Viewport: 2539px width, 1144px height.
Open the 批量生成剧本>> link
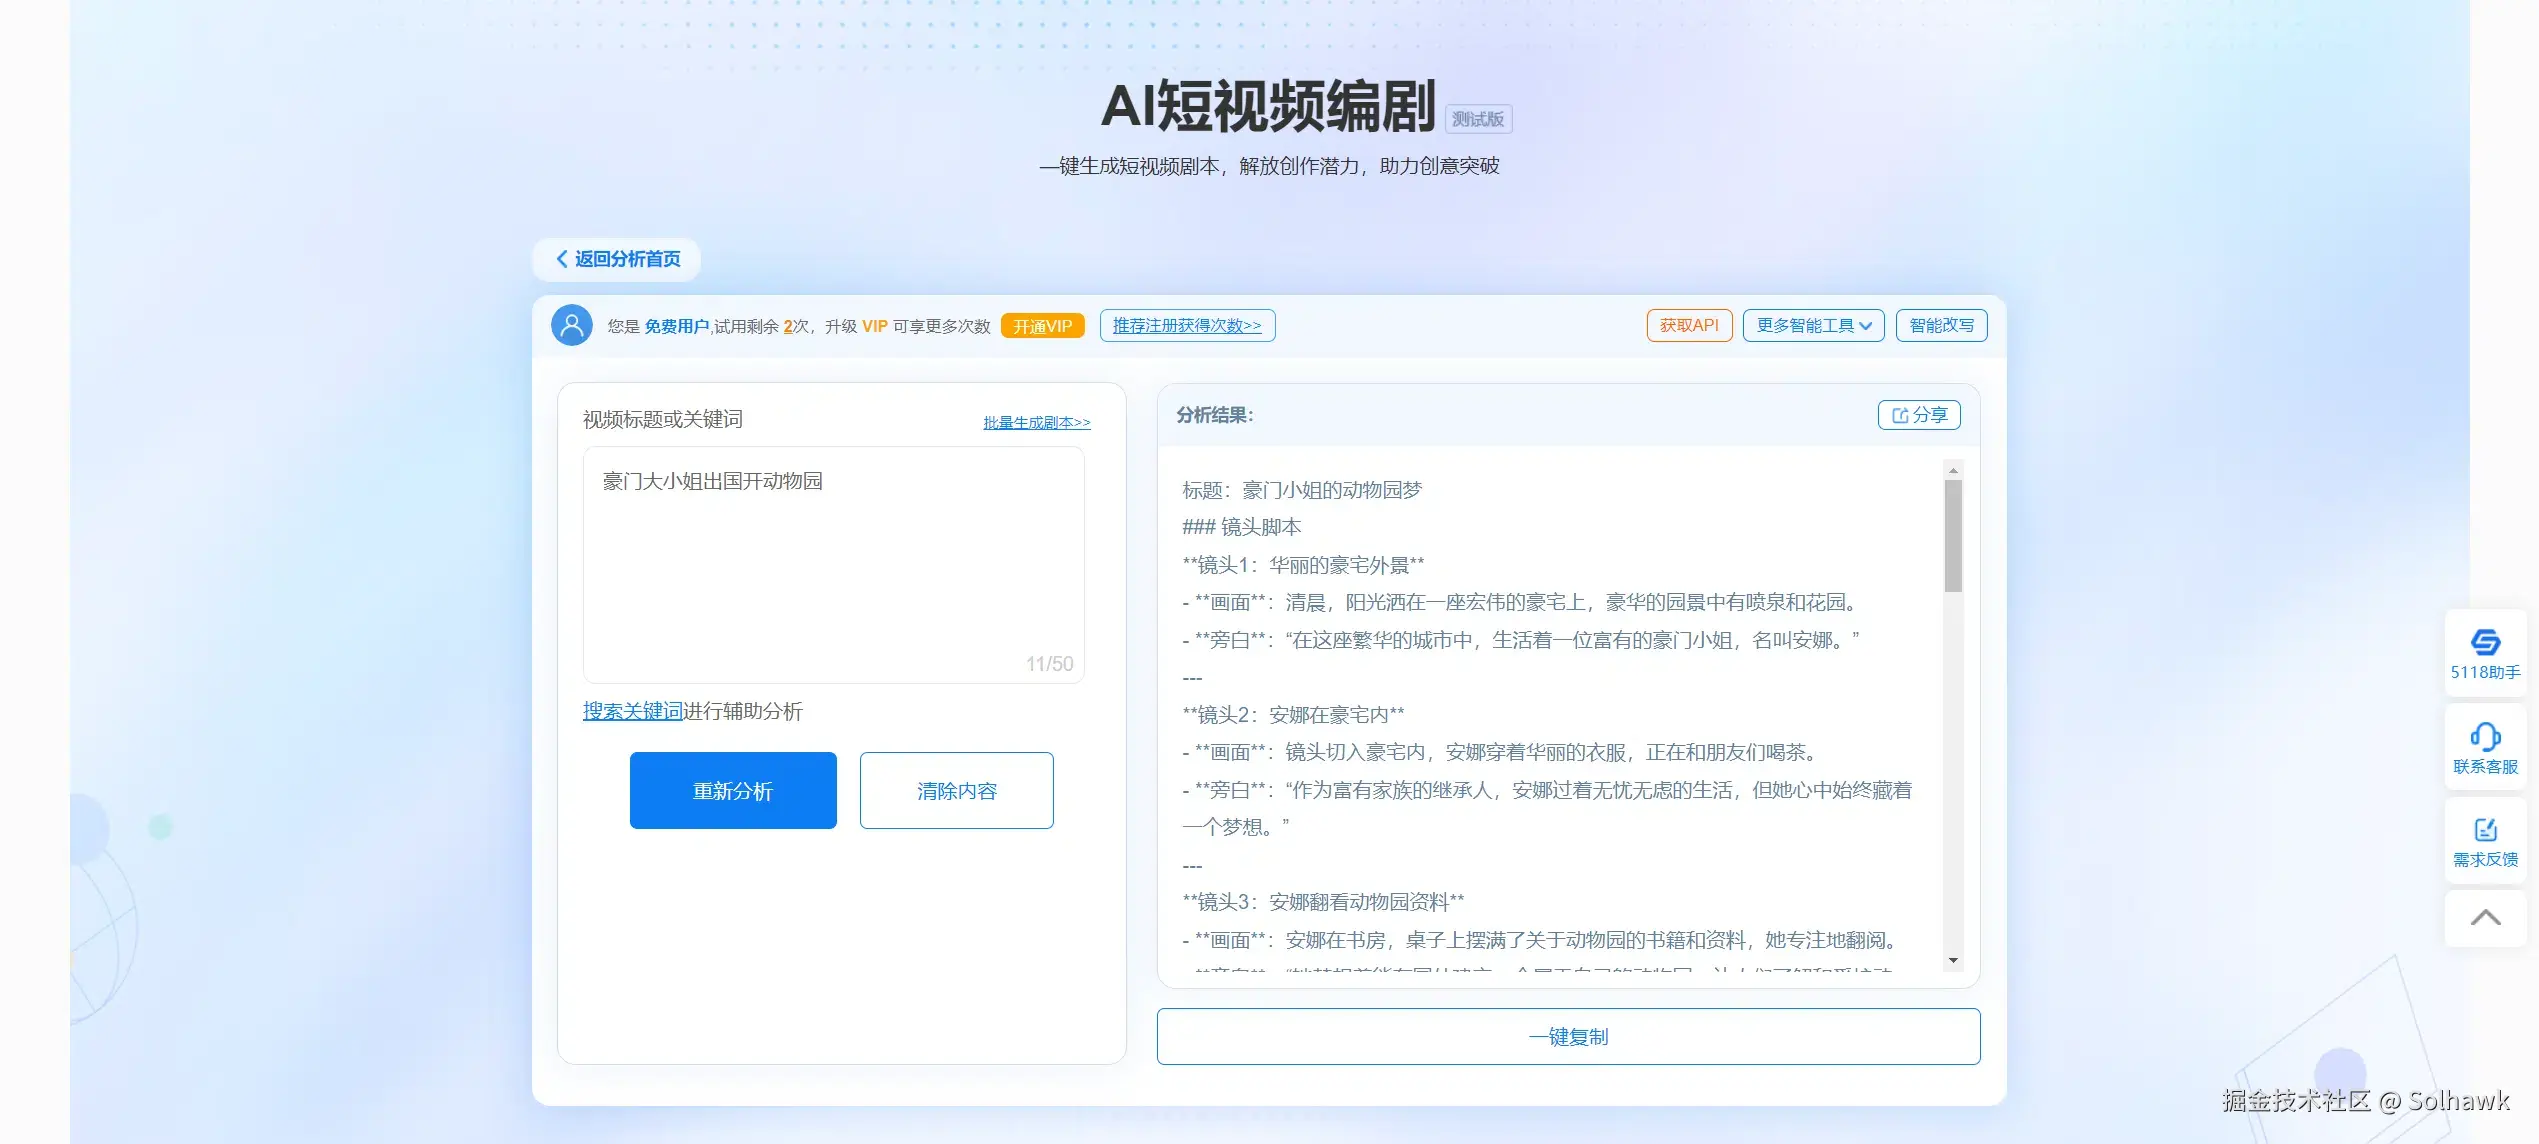[1036, 423]
